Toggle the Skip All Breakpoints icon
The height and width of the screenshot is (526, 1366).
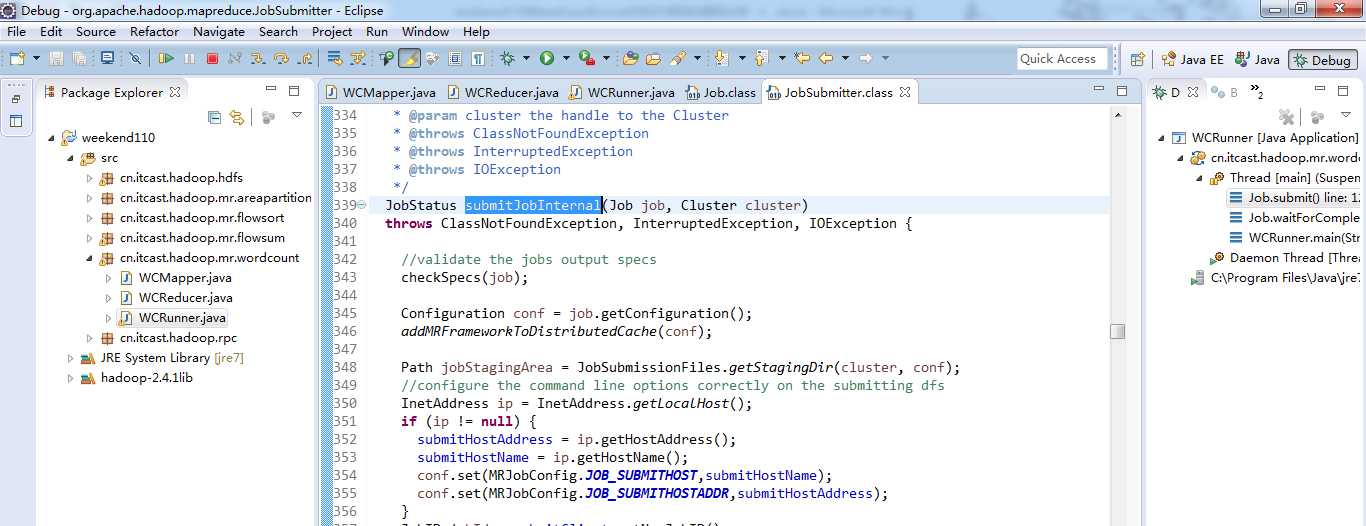click(135, 58)
